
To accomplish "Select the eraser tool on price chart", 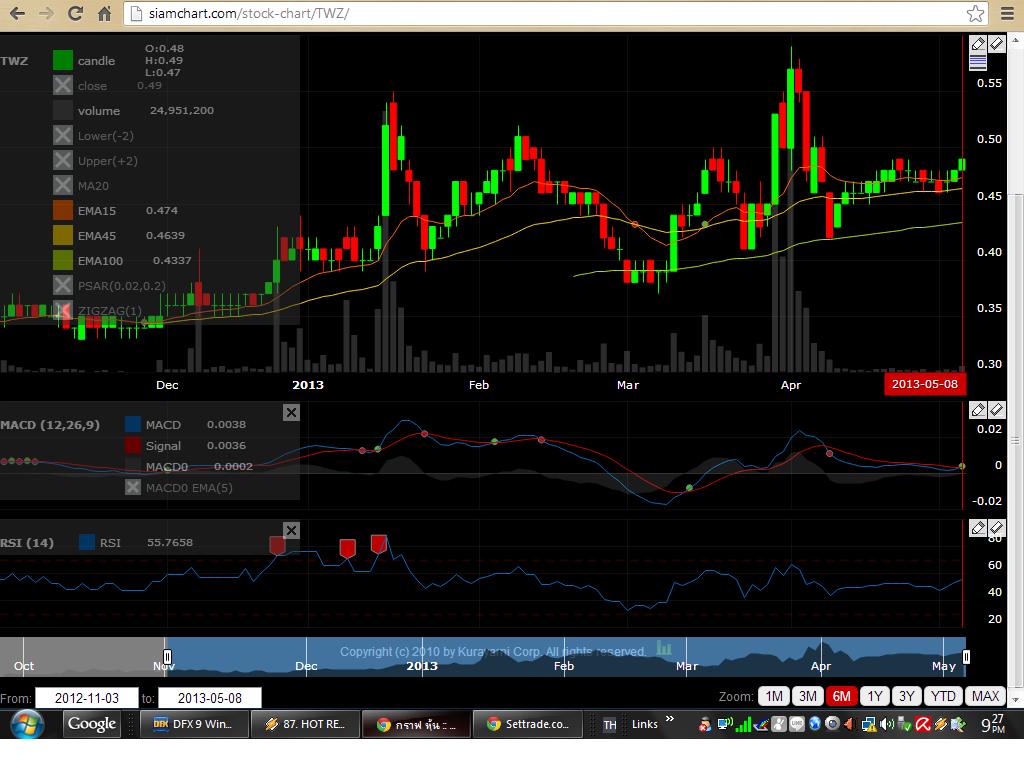I will 996,44.
